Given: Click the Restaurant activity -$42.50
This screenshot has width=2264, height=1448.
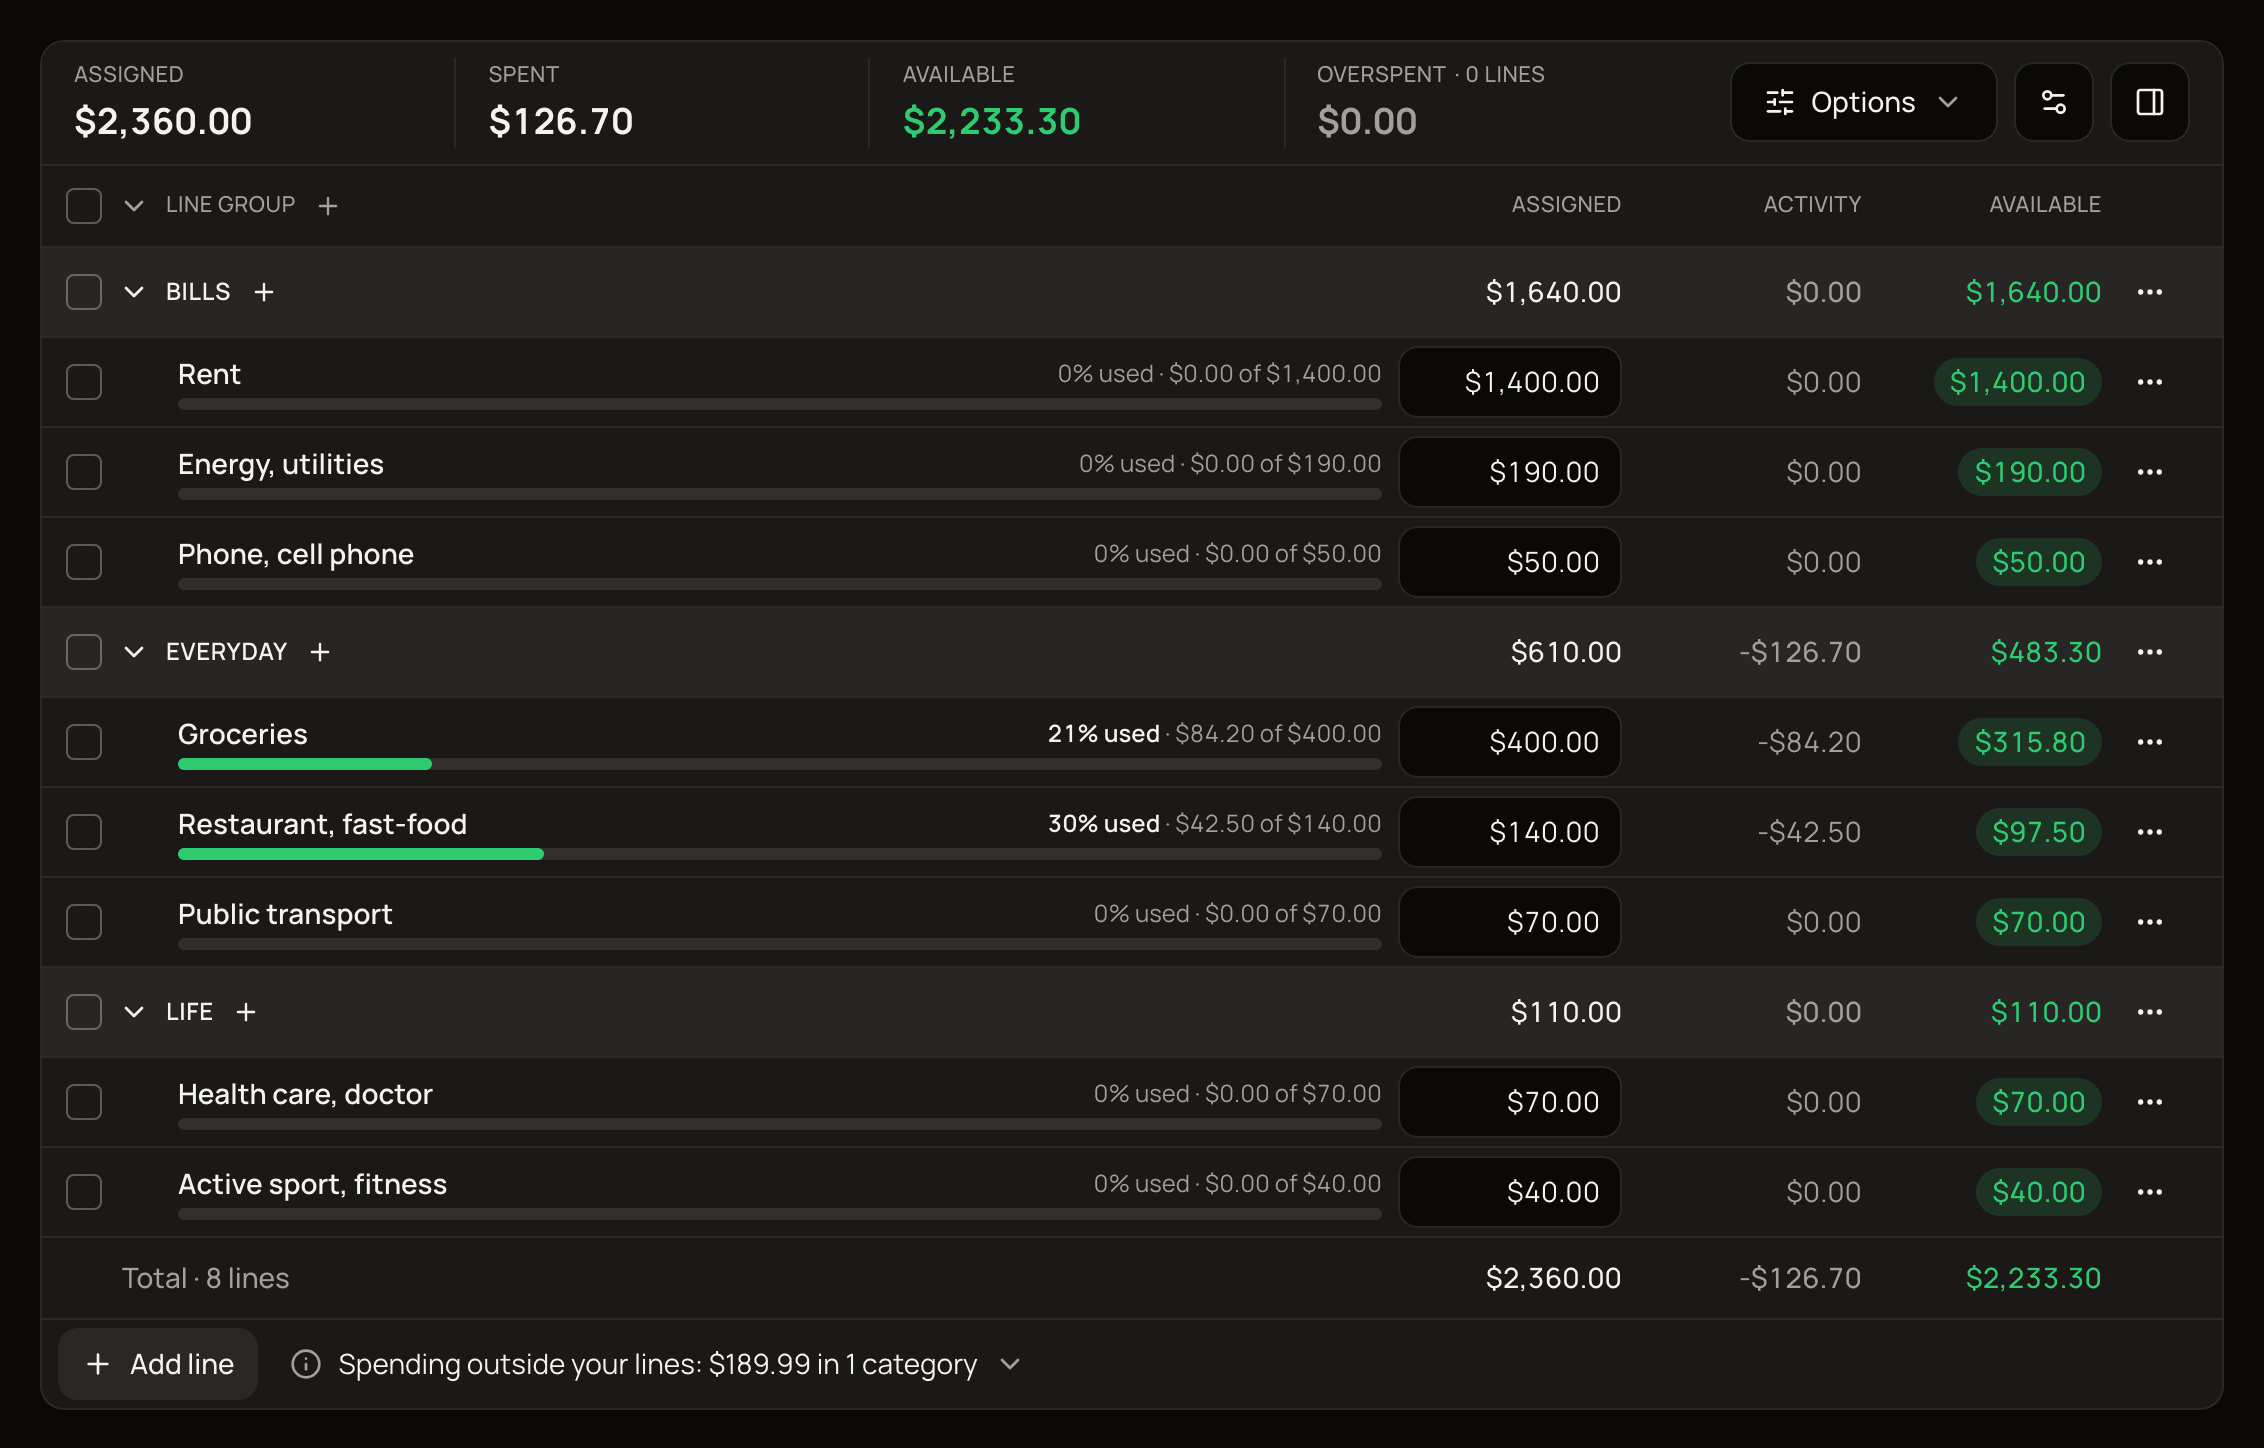Looking at the screenshot, I should [x=1809, y=832].
